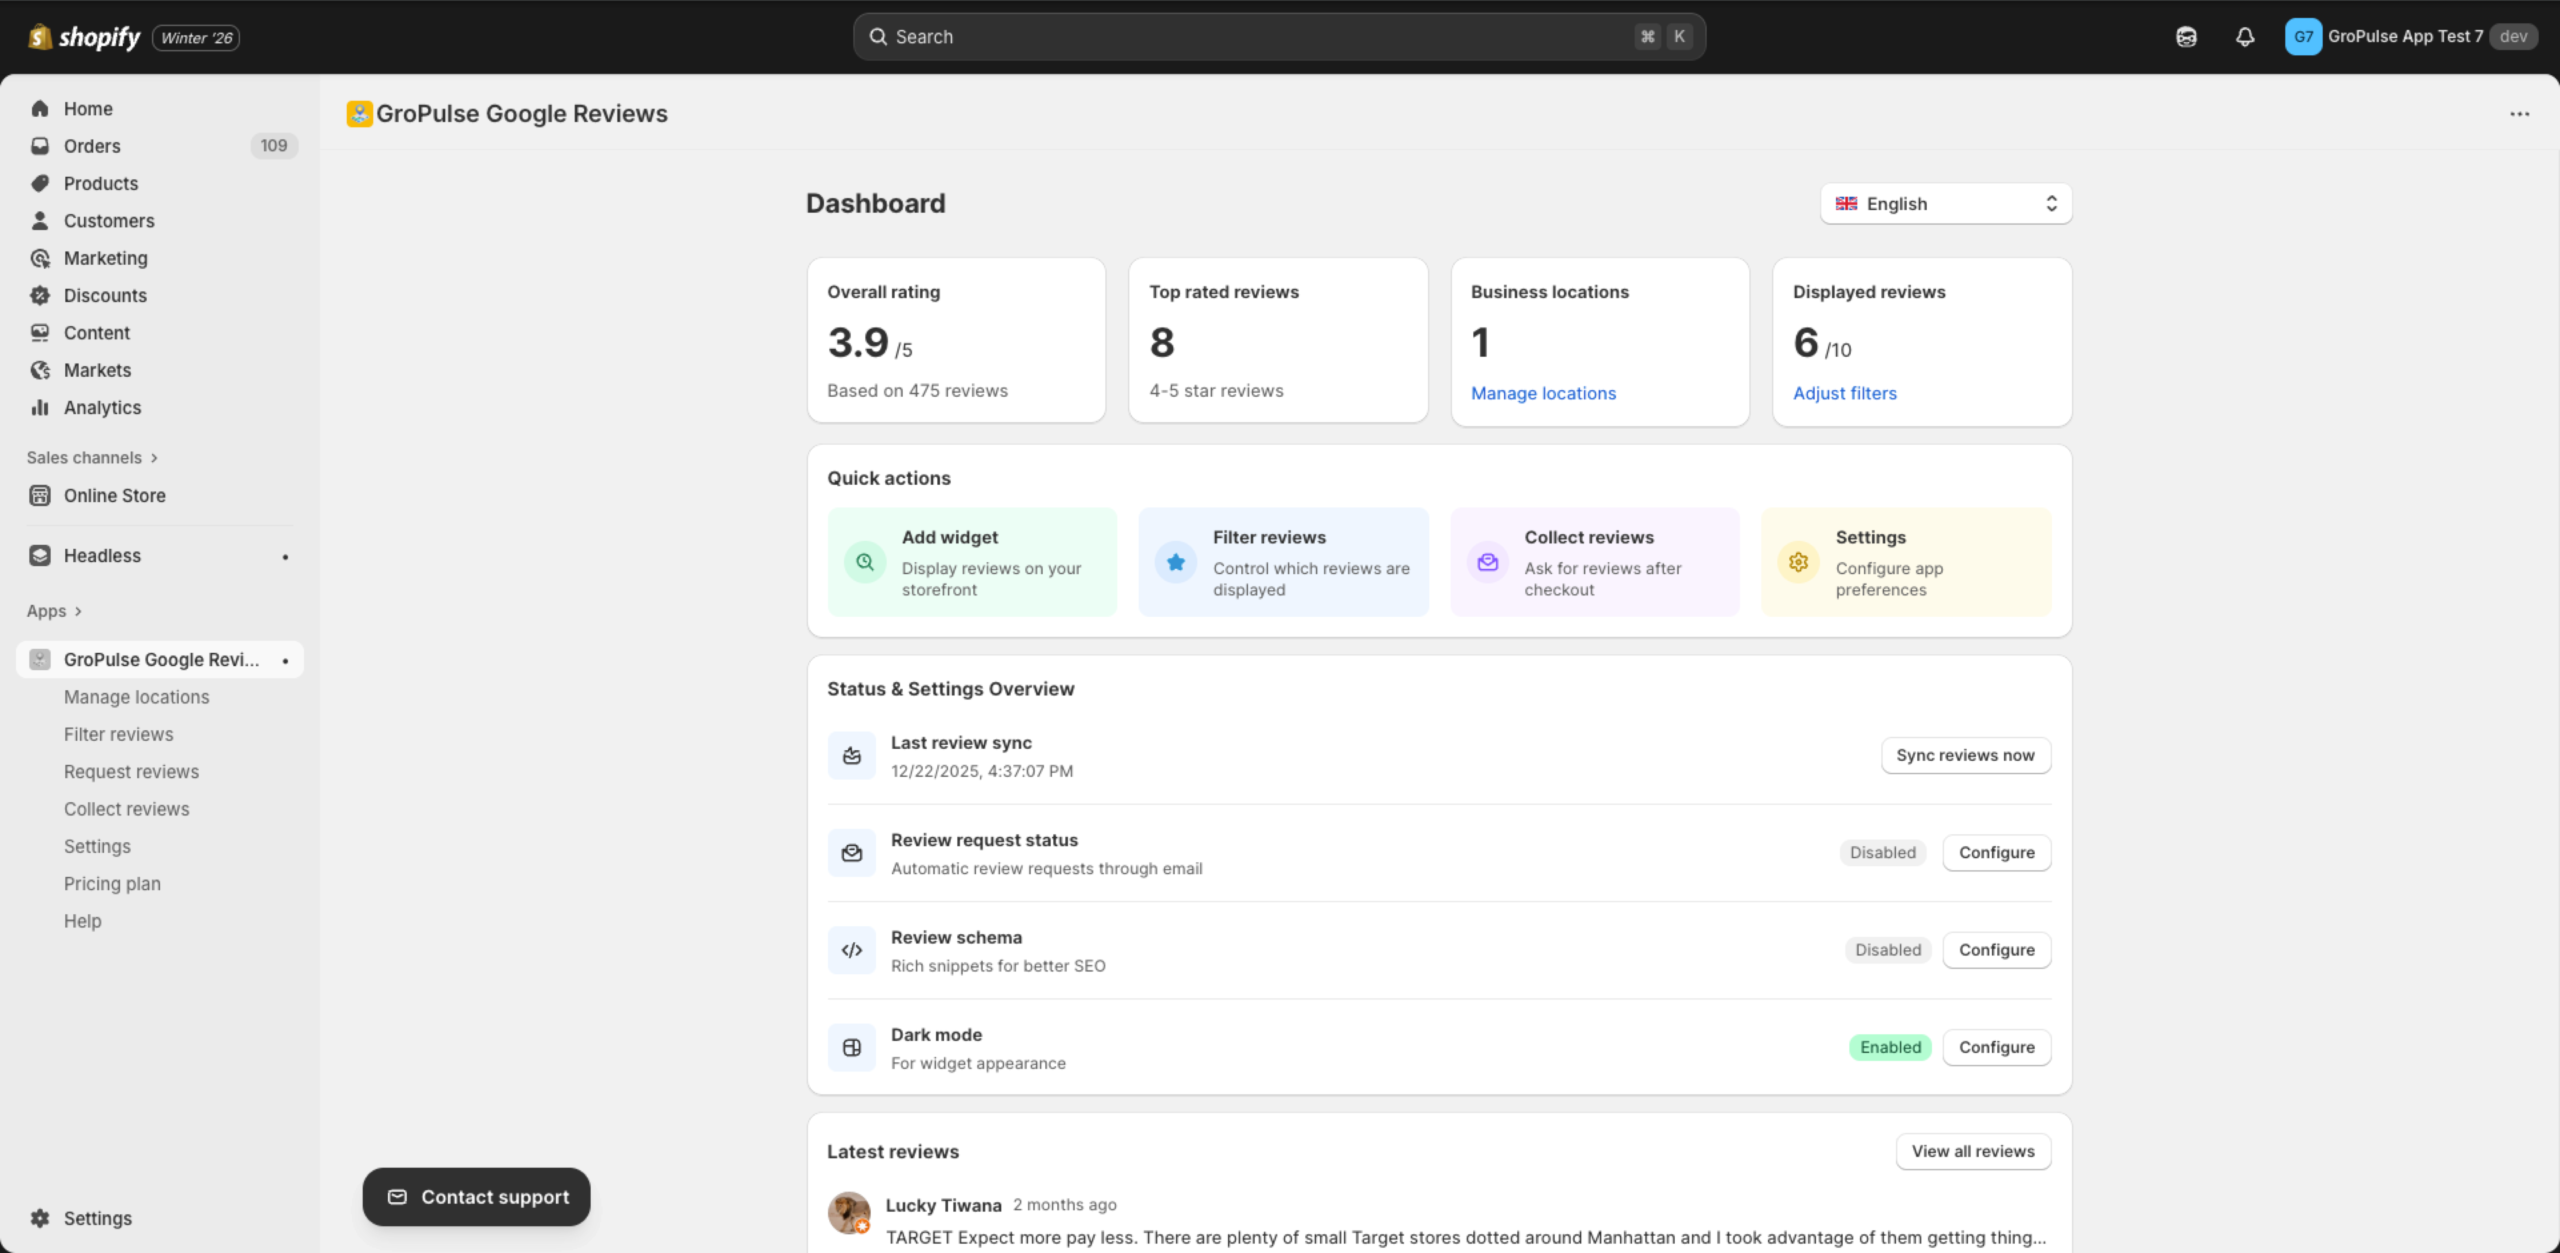
Task: Open the GroPulse Google Reviews app icon in sidebar
Action: pos(38,659)
